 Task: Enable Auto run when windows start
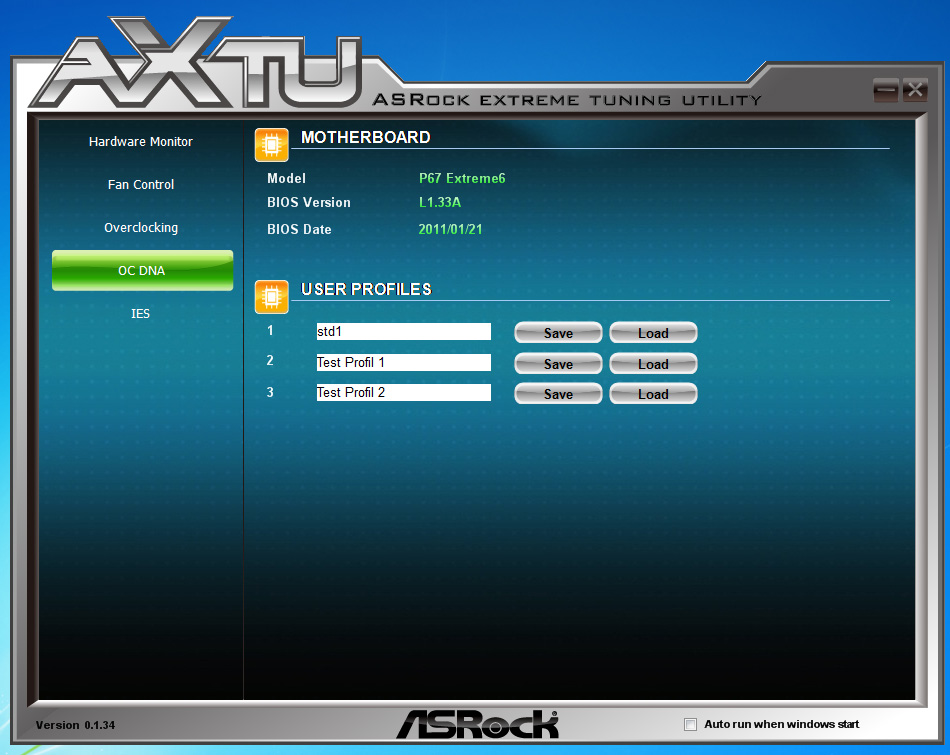(690, 724)
